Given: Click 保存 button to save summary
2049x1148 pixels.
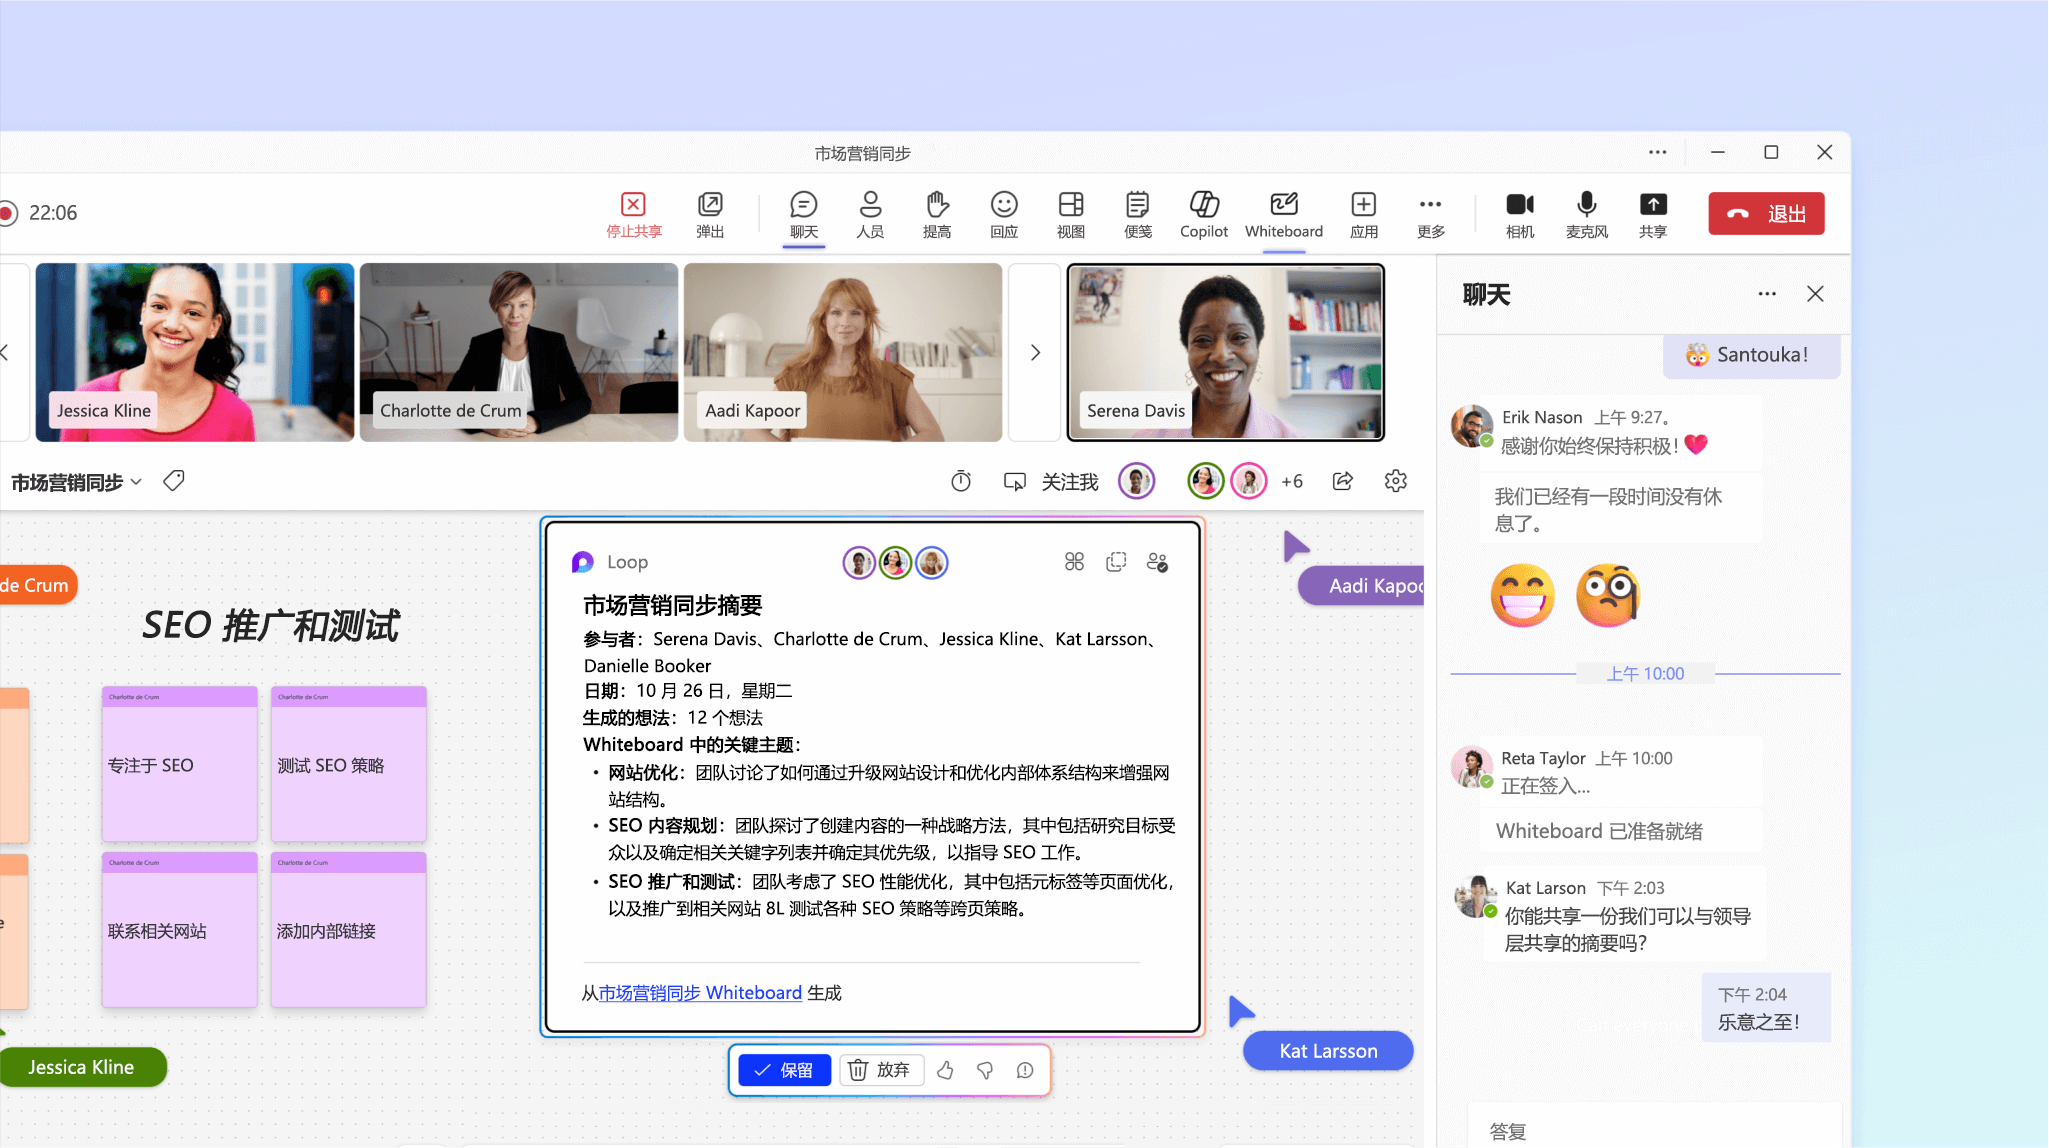Looking at the screenshot, I should [782, 1071].
